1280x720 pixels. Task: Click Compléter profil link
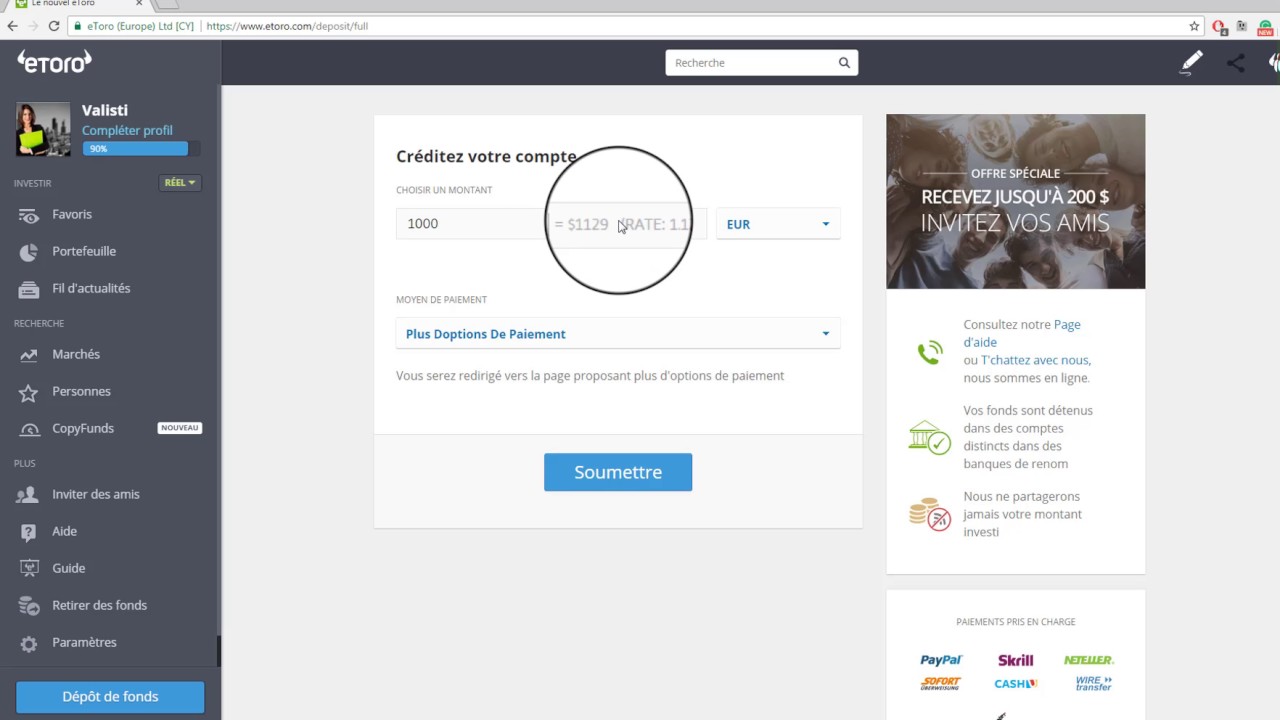coord(127,130)
